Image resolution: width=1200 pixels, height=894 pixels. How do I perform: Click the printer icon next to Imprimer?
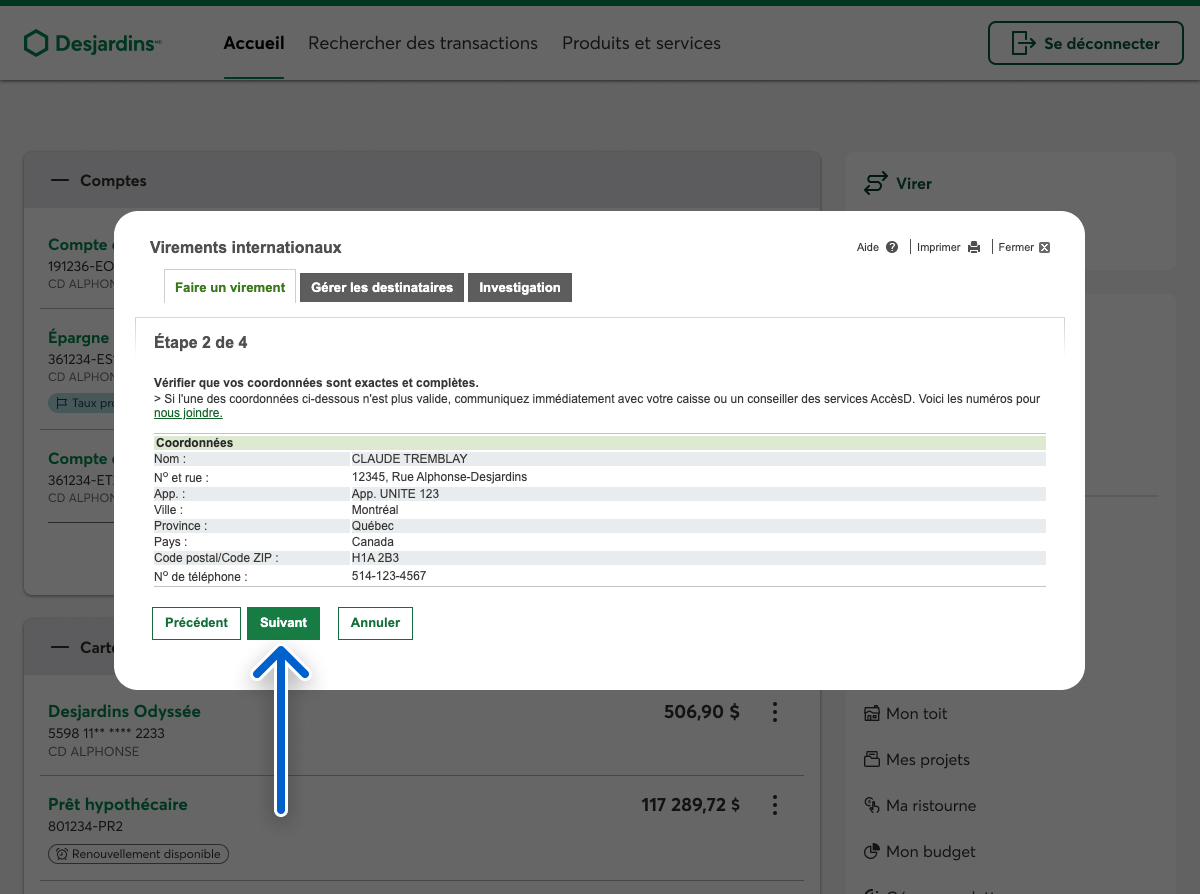pyautogui.click(x=974, y=247)
